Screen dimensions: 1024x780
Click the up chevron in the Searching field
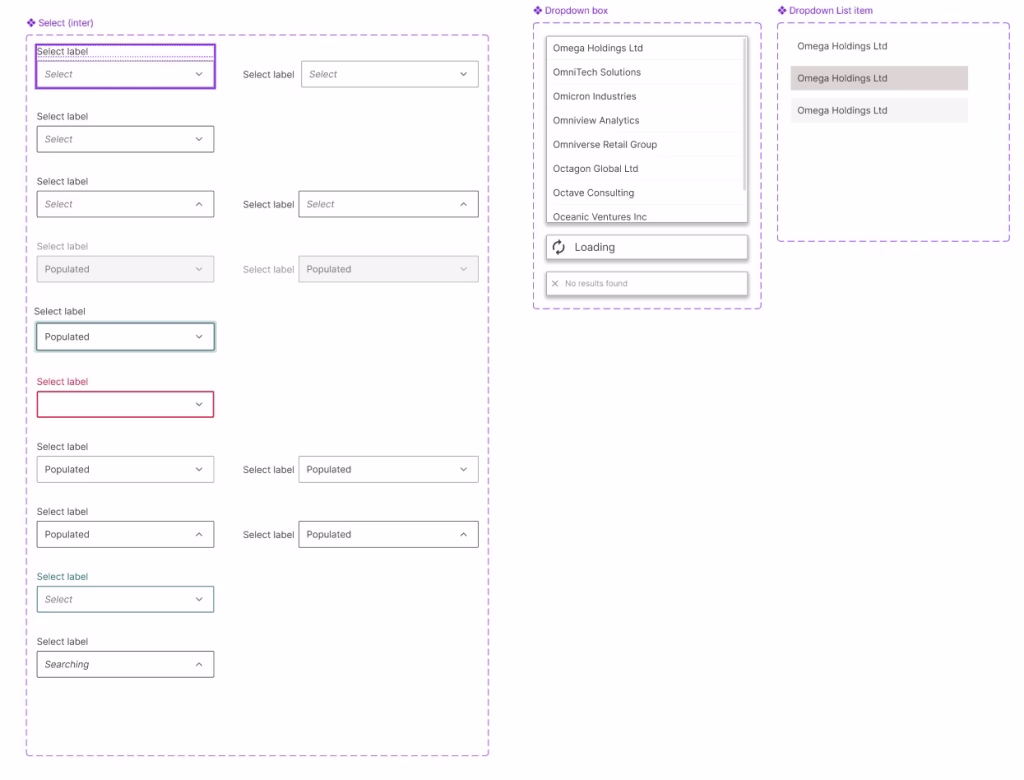(x=198, y=664)
